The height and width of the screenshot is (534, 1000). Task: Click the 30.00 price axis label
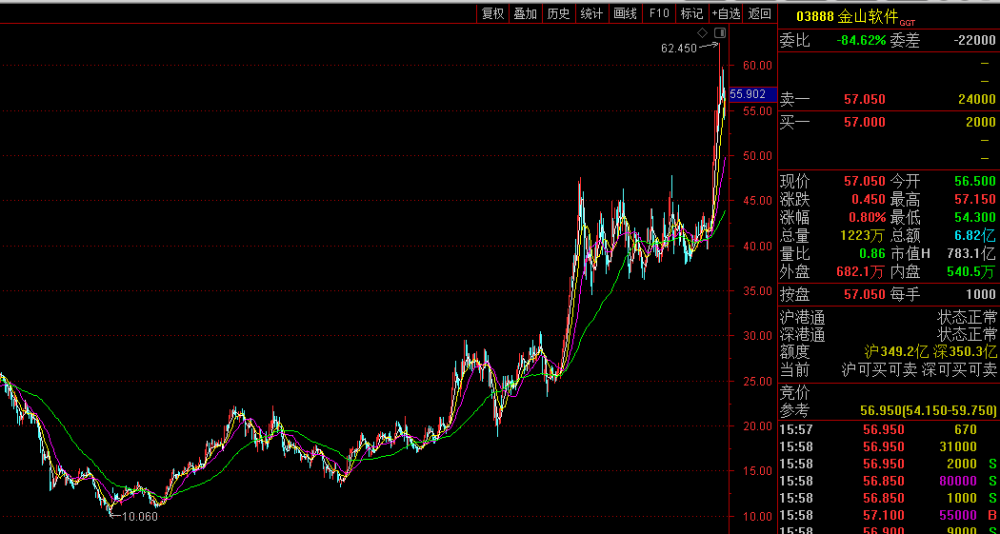(756, 336)
